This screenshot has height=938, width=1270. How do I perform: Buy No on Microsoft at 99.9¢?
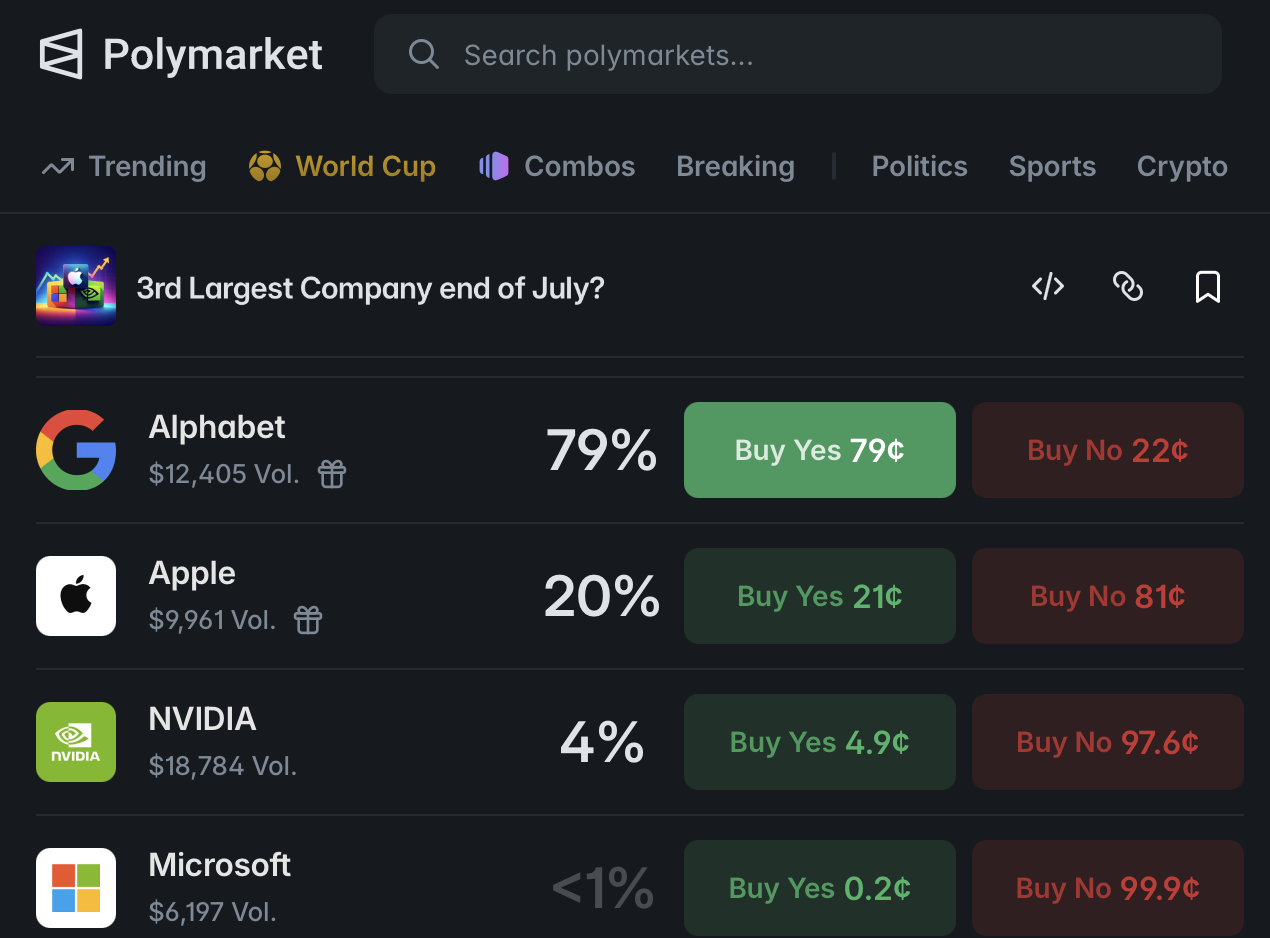click(1108, 888)
